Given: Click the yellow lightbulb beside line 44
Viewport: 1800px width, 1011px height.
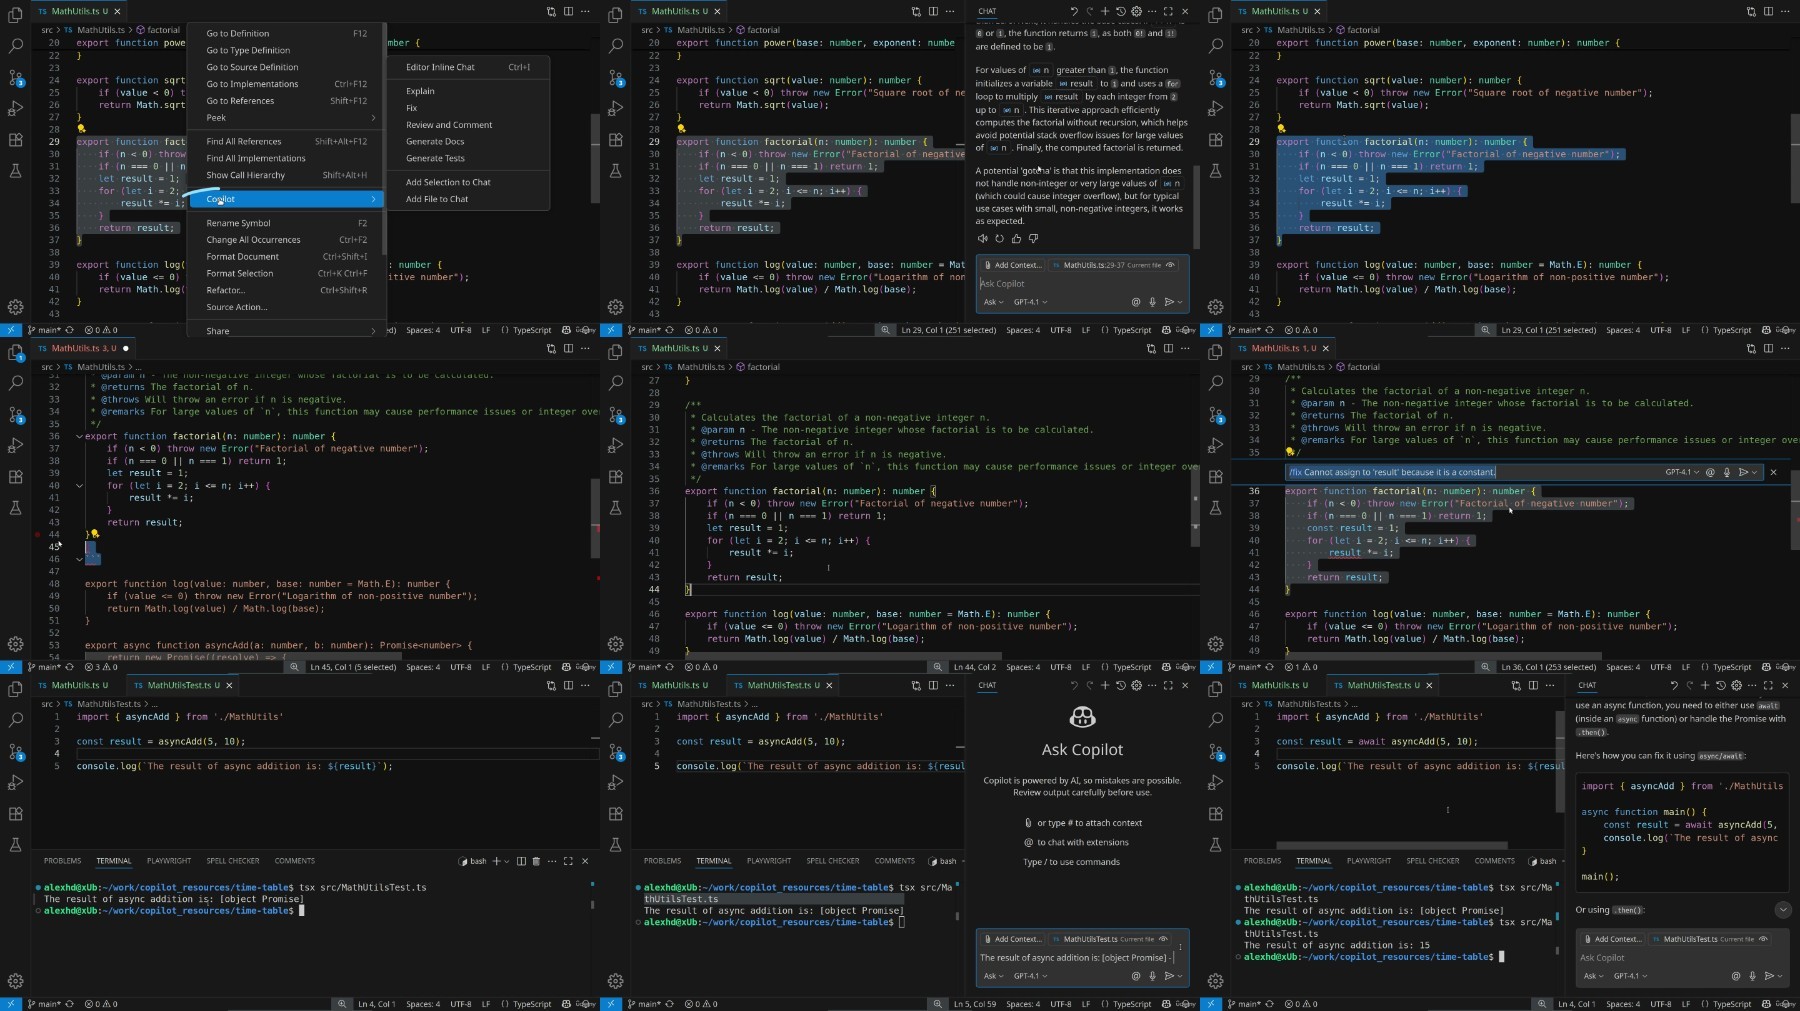Looking at the screenshot, I should [94, 534].
